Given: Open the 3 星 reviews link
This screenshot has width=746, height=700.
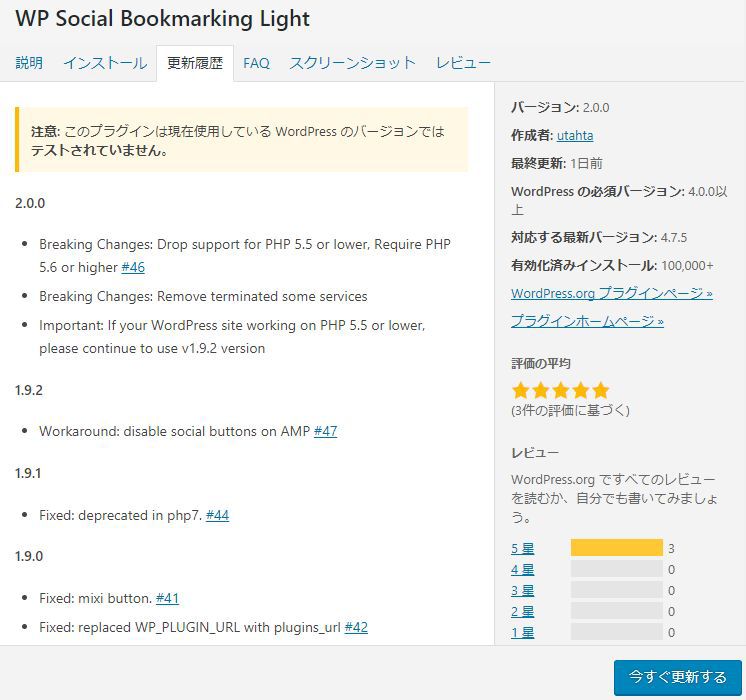Looking at the screenshot, I should point(522,591).
